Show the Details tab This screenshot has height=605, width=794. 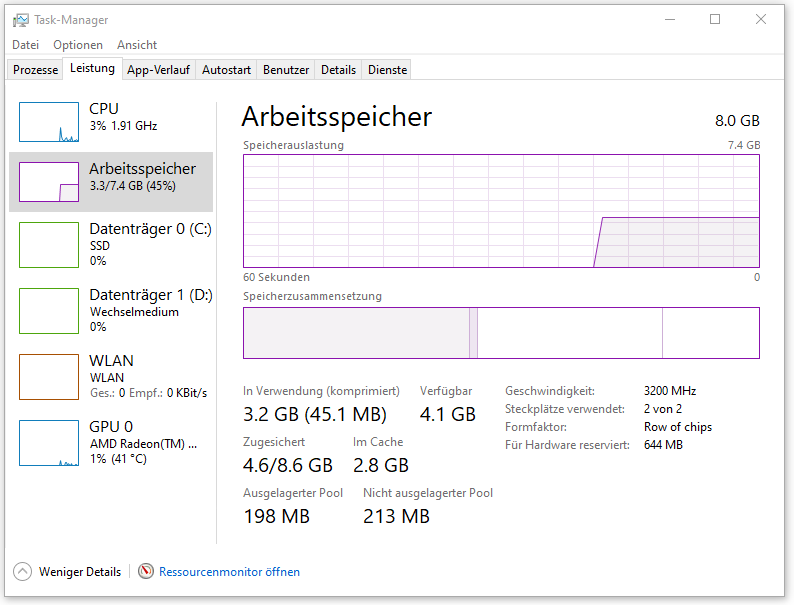(x=338, y=70)
